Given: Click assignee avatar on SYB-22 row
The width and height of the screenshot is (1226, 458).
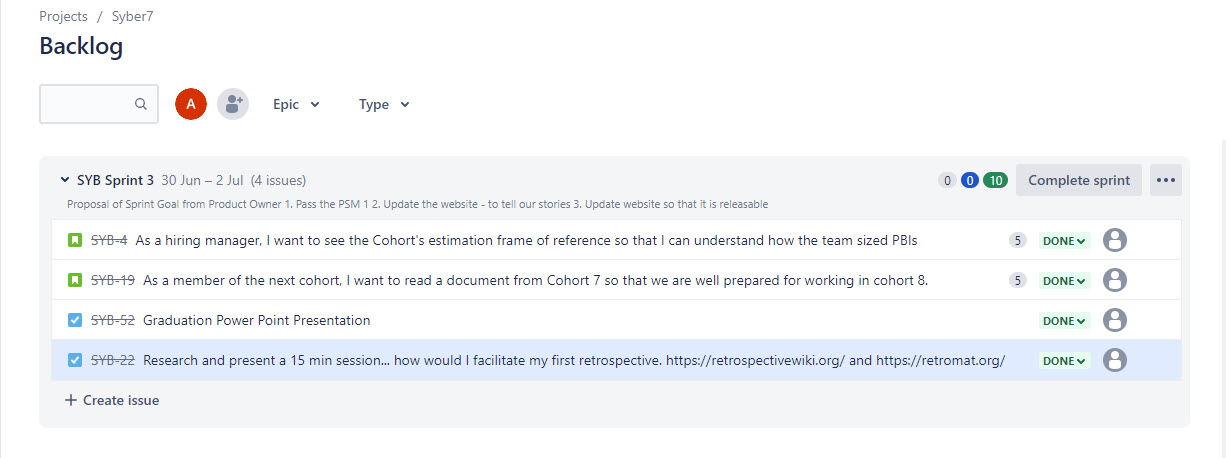Looking at the screenshot, I should click(x=1115, y=360).
